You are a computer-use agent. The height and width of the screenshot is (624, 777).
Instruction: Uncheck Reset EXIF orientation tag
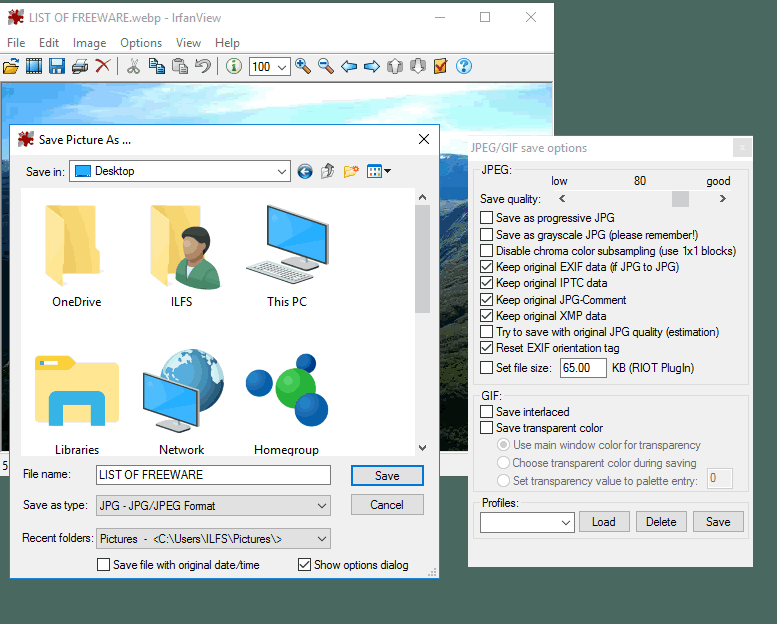[x=487, y=348]
